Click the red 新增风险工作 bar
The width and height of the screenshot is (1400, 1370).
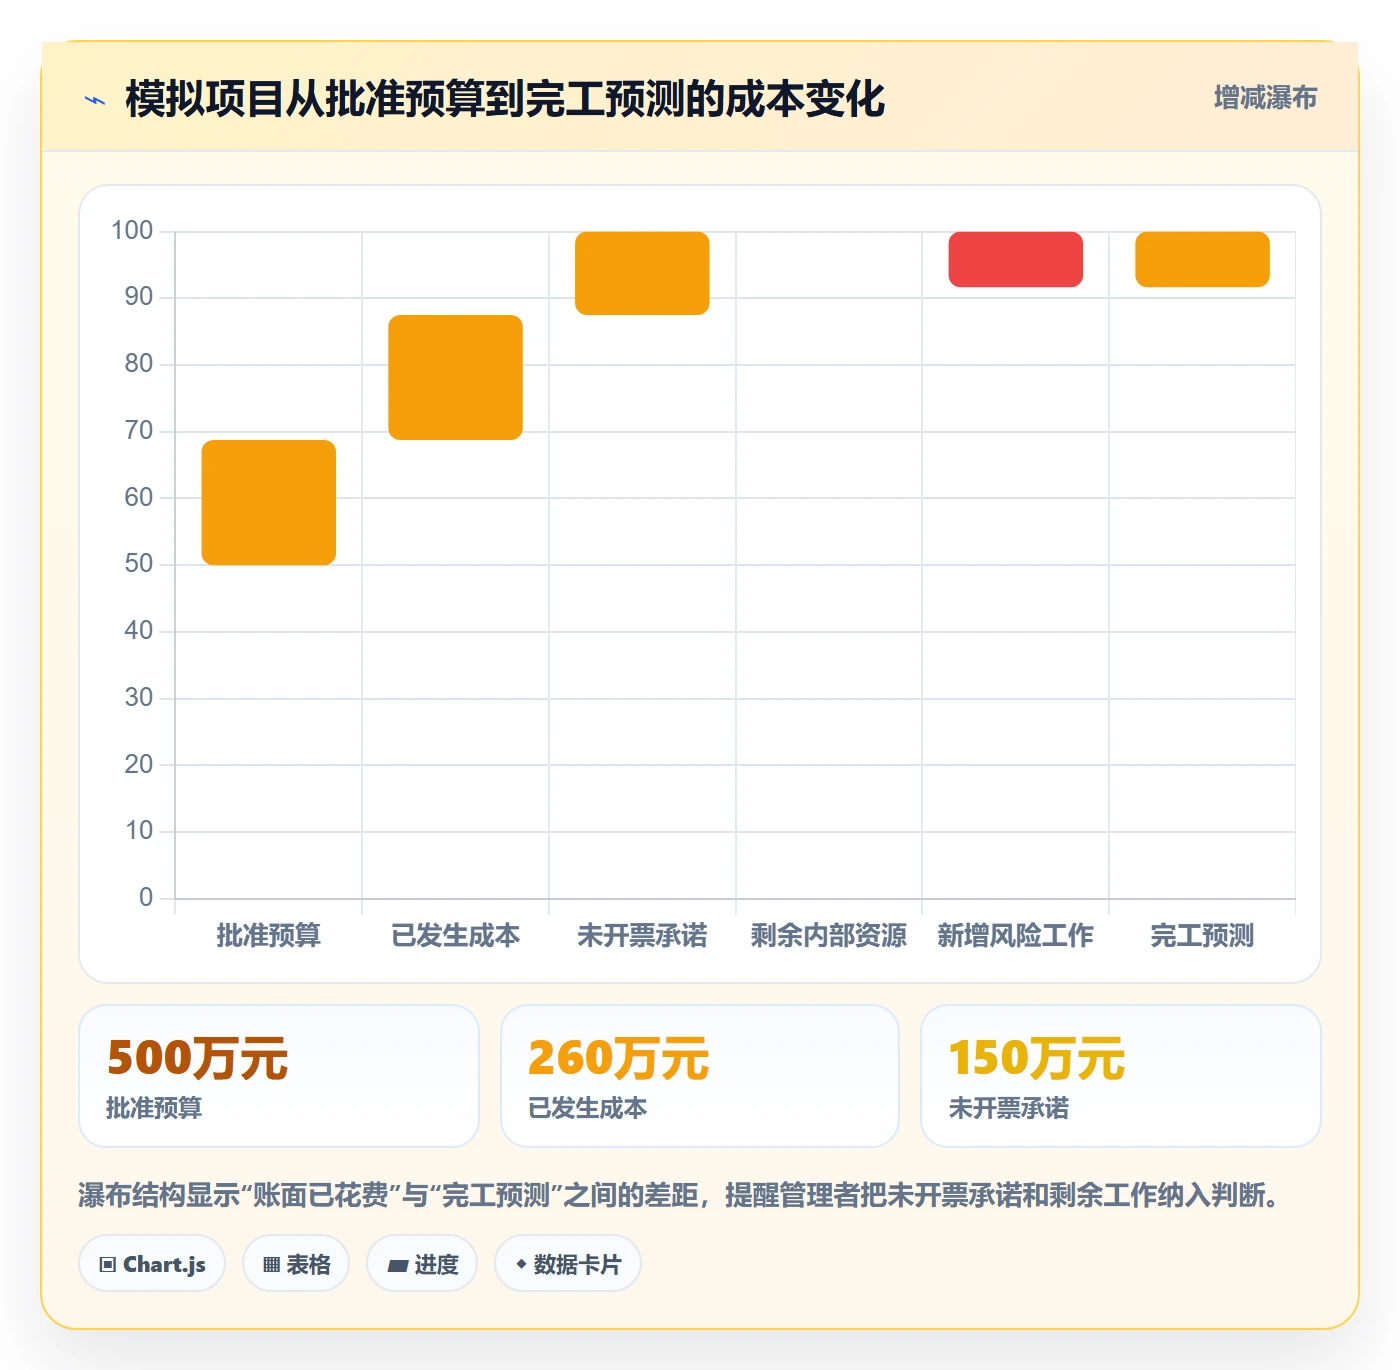1015,259
